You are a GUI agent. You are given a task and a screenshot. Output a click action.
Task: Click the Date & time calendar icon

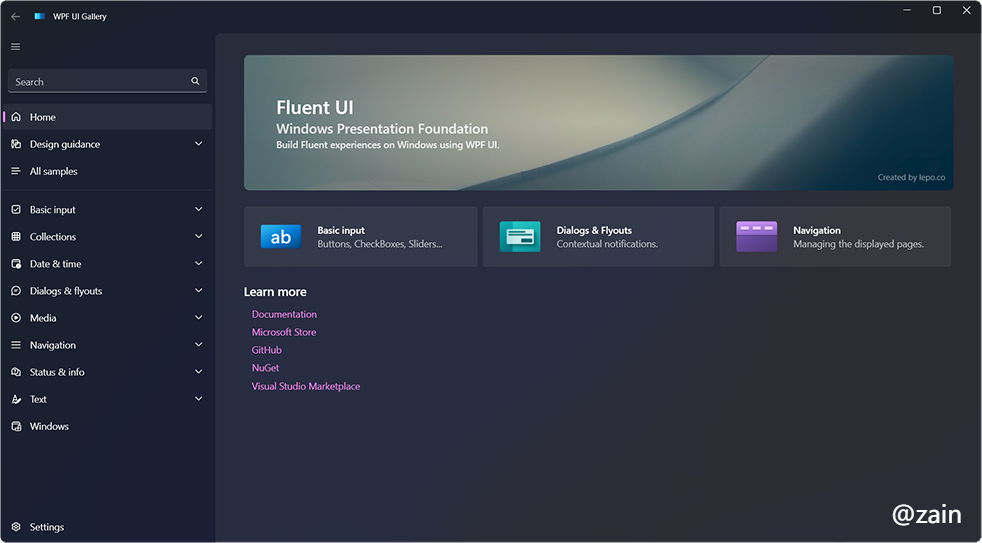click(x=16, y=264)
